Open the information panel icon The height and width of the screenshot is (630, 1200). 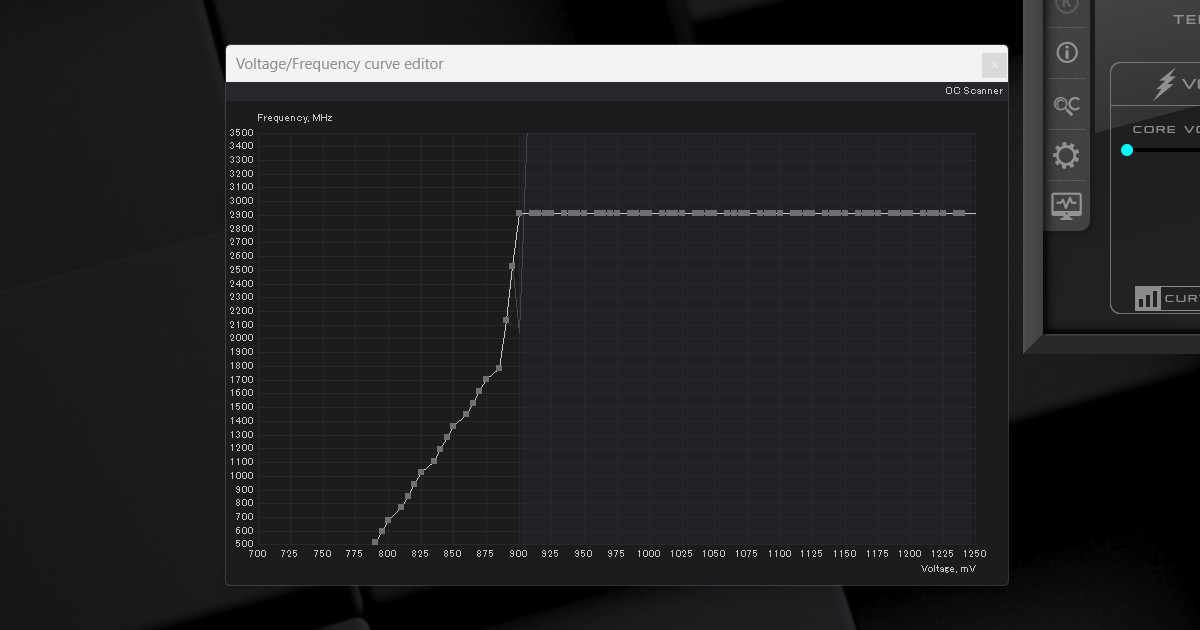[x=1067, y=52]
